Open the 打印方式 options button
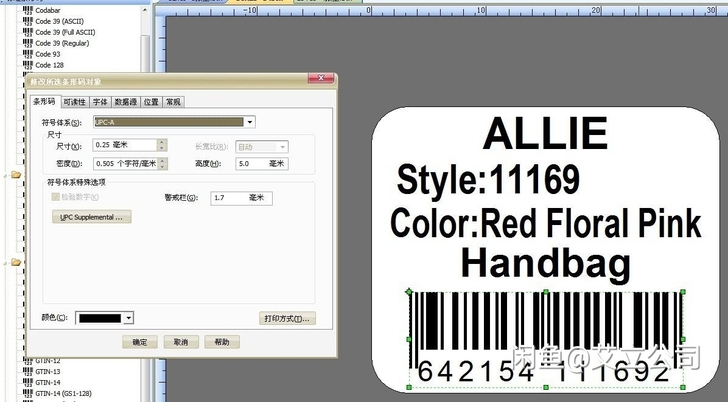Image resolution: width=728 pixels, height=402 pixels. point(287,318)
